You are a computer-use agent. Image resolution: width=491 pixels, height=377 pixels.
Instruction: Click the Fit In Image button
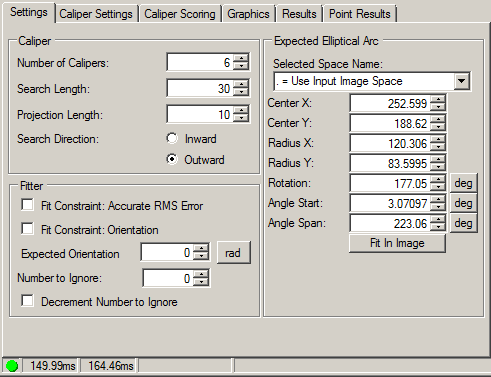click(397, 243)
